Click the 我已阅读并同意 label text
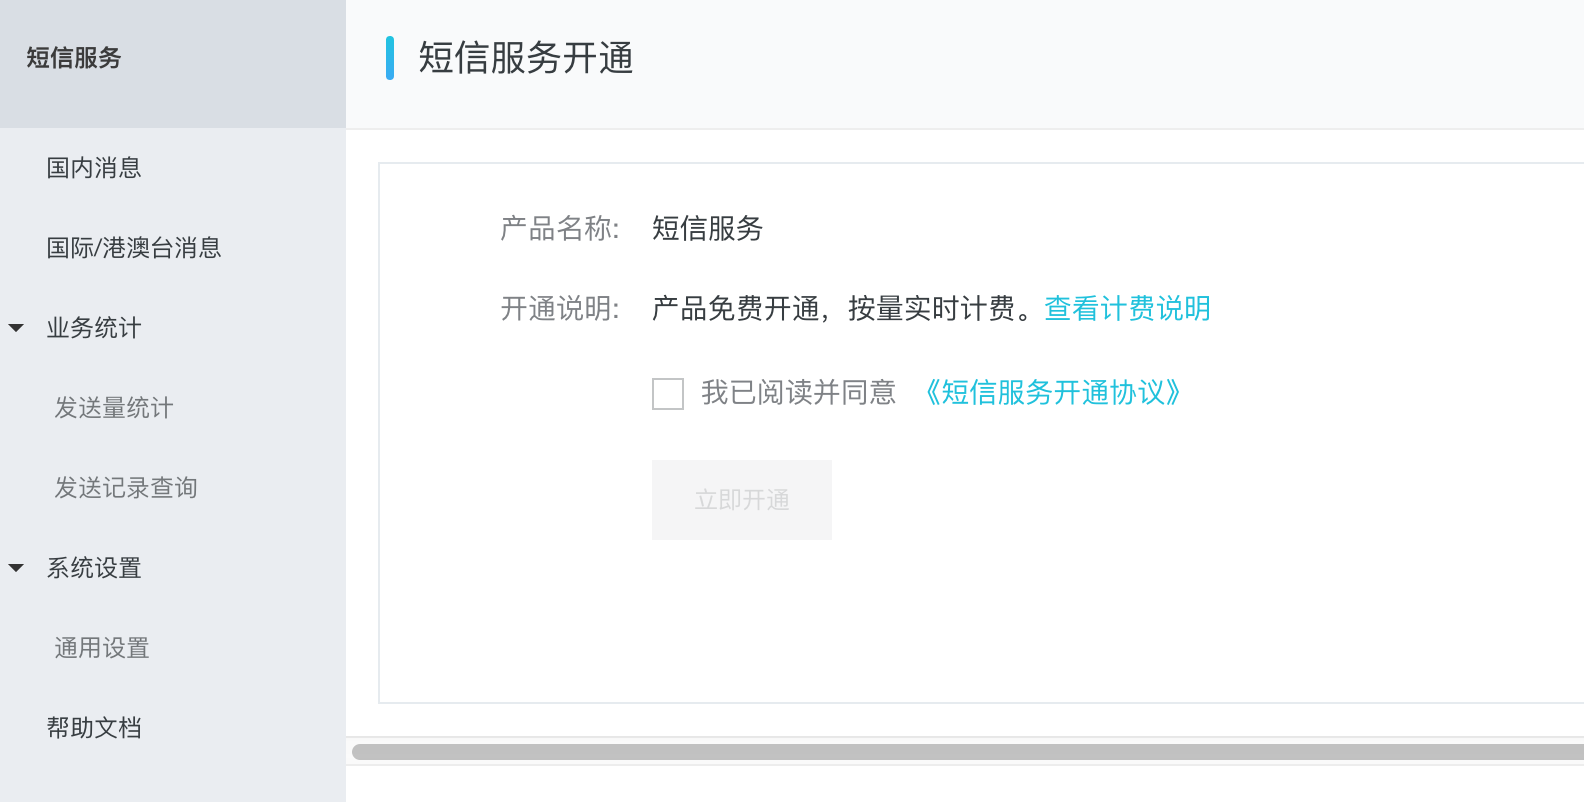This screenshot has height=802, width=1584. point(798,392)
